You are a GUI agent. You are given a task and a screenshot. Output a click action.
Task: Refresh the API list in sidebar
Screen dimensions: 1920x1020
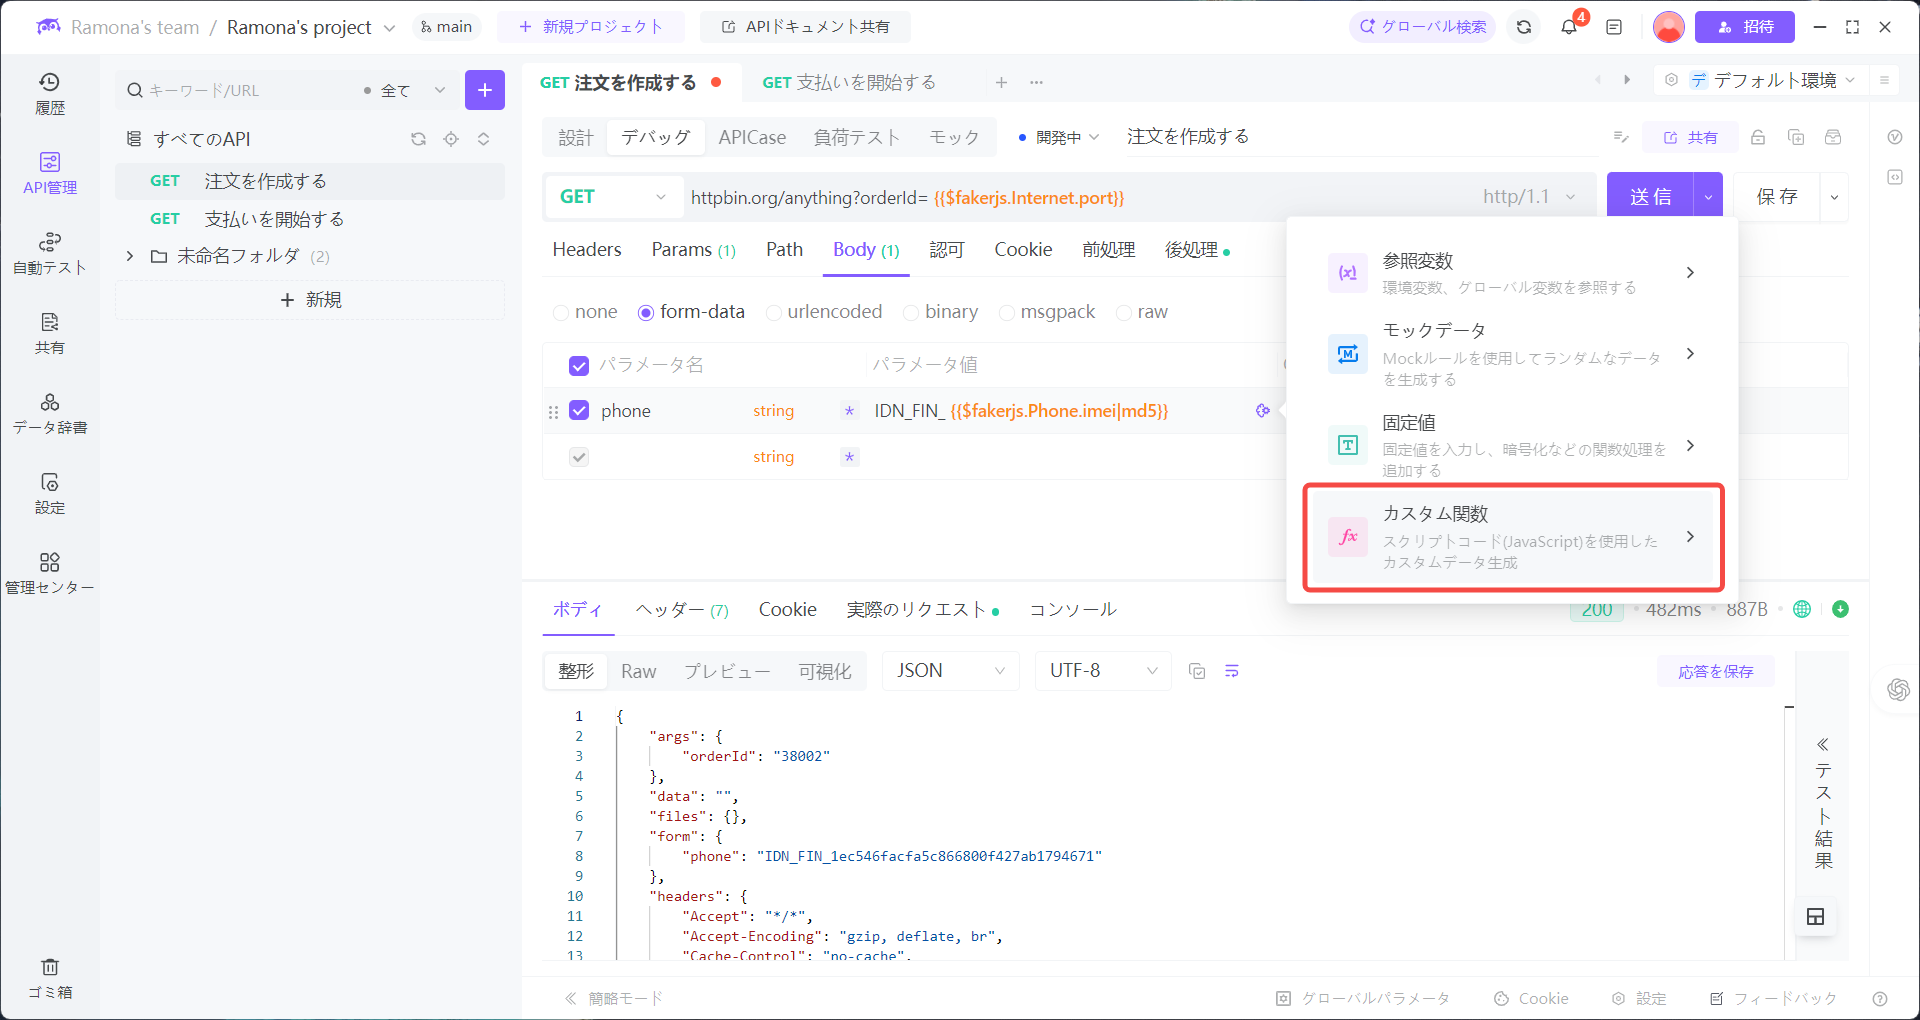(x=419, y=139)
